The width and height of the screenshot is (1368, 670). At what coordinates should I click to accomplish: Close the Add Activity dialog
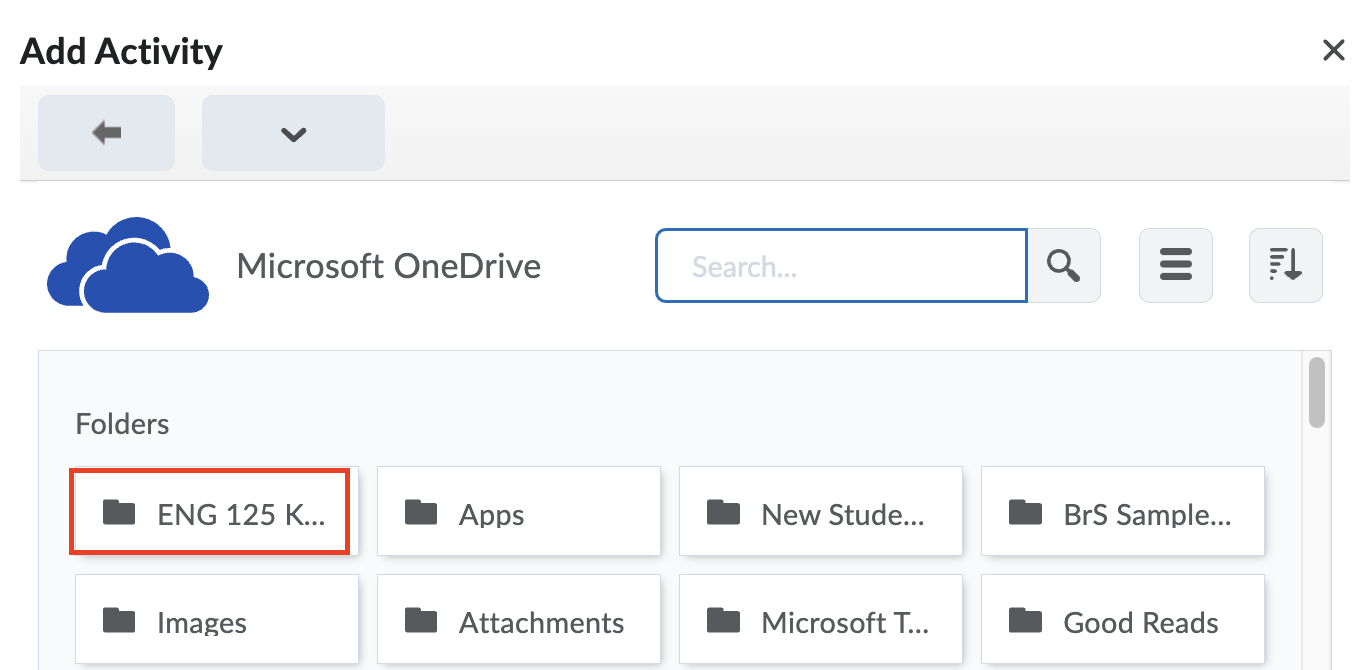pyautogui.click(x=1334, y=50)
